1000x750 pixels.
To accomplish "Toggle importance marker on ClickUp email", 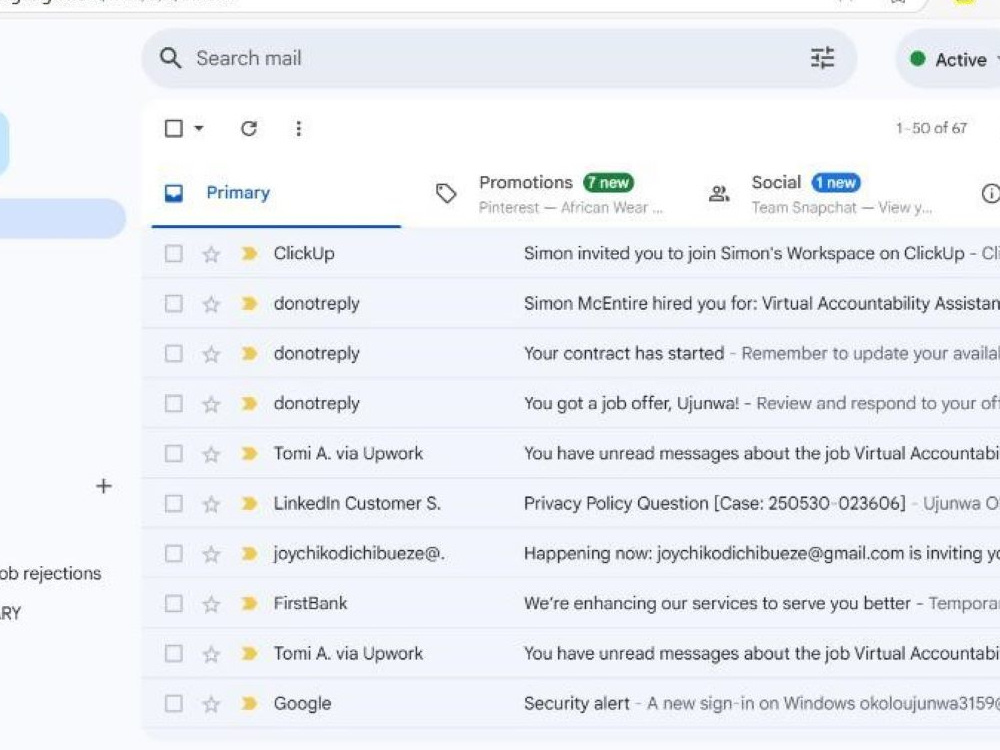I will pyautogui.click(x=249, y=254).
